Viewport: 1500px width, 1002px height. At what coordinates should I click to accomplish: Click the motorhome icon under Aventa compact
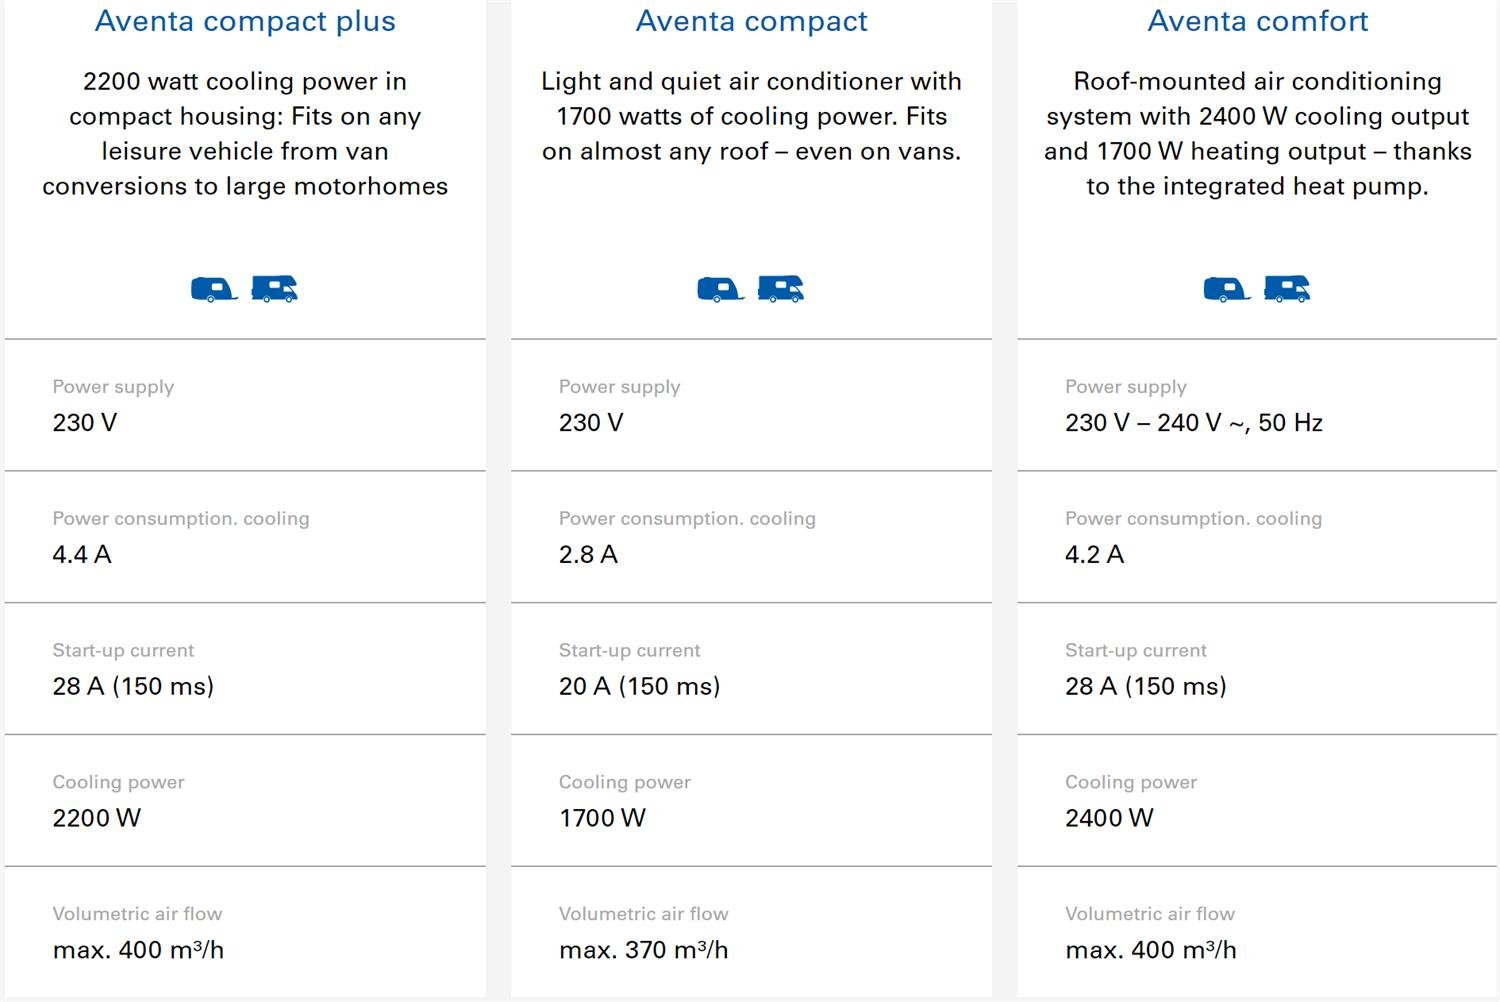[x=781, y=289]
